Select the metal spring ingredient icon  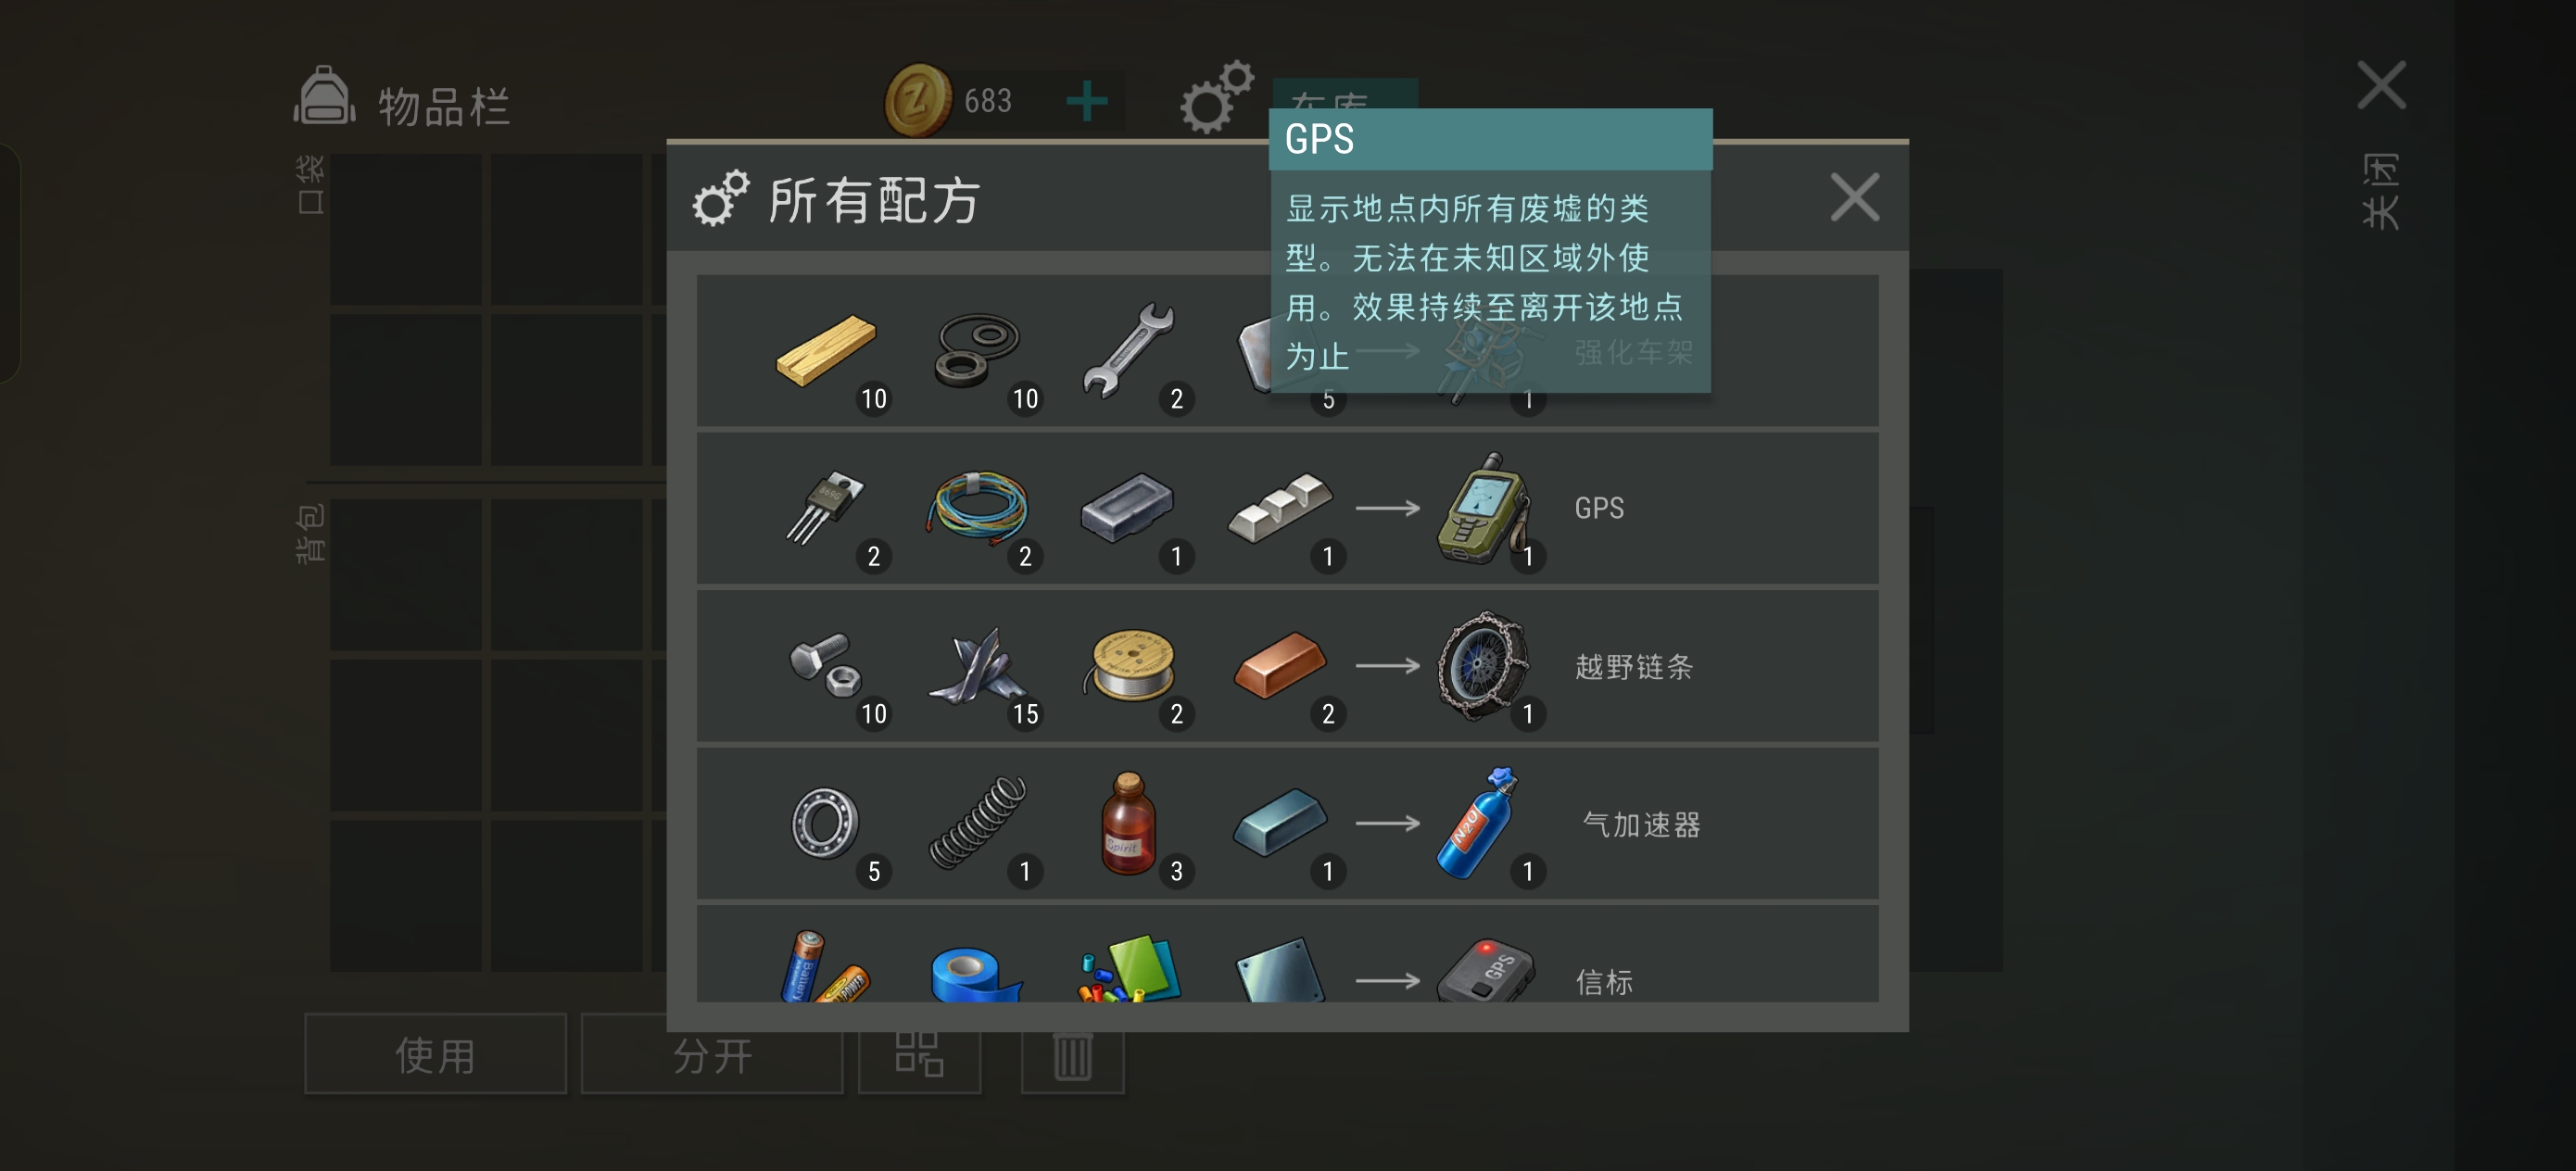tap(978, 823)
